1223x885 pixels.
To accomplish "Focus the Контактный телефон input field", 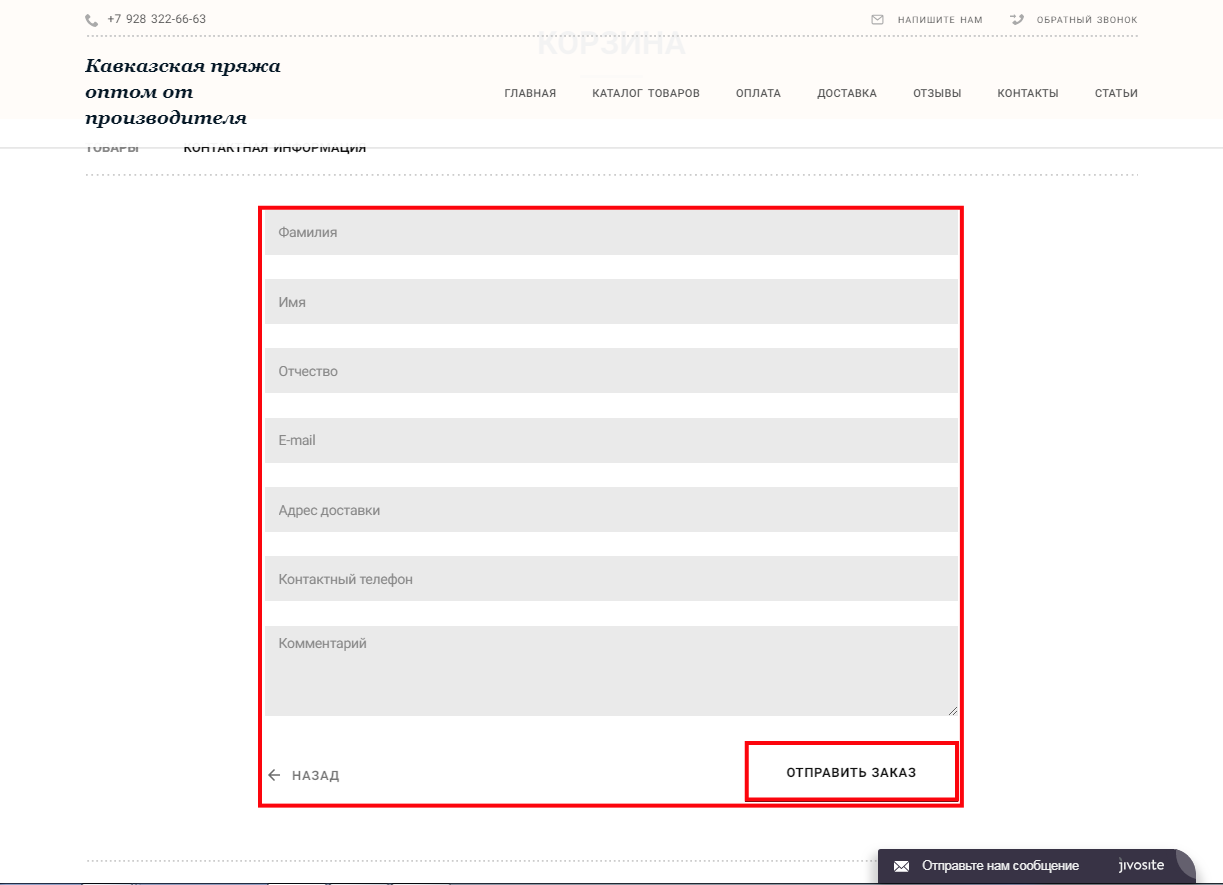I will click(611, 579).
